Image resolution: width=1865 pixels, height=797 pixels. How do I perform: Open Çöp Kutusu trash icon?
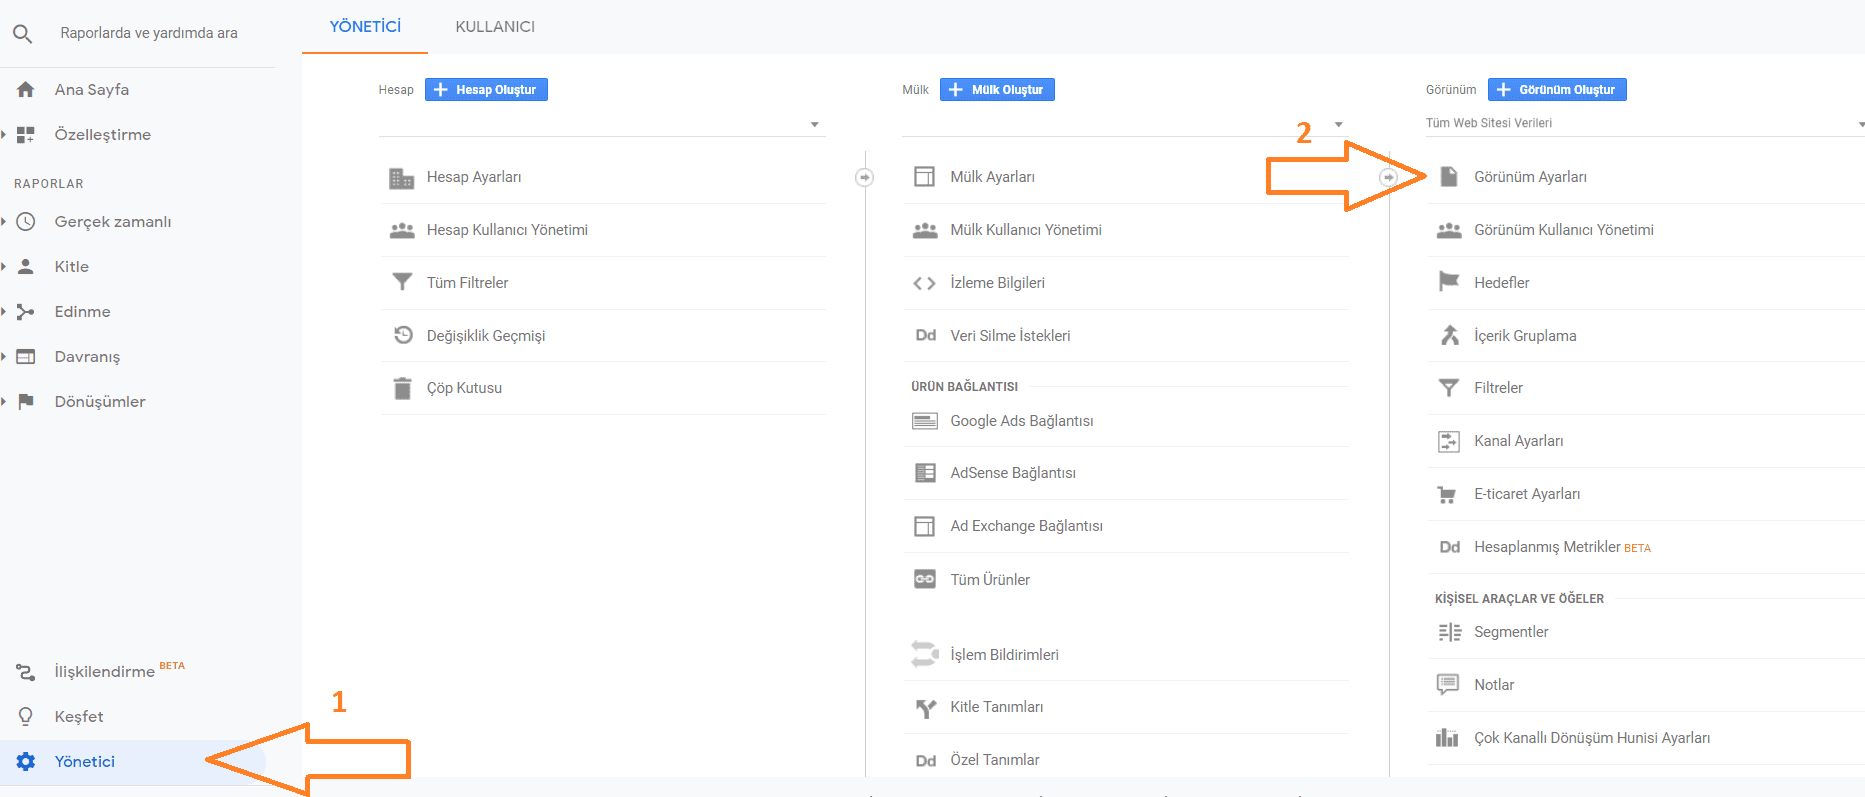[402, 388]
